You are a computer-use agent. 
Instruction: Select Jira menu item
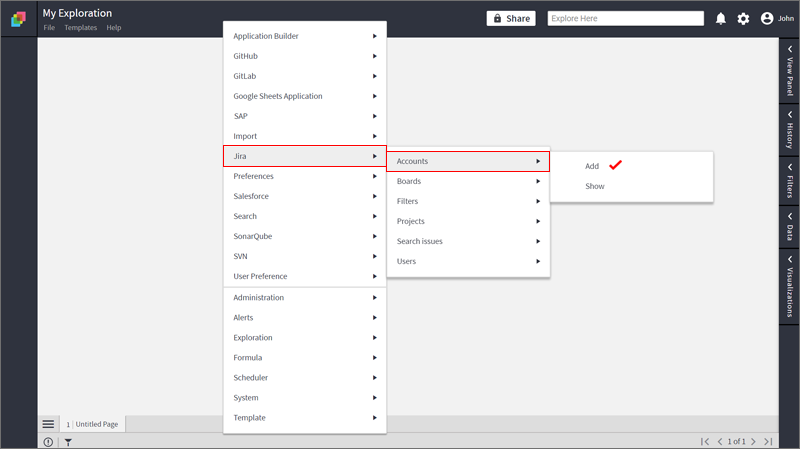(305, 156)
